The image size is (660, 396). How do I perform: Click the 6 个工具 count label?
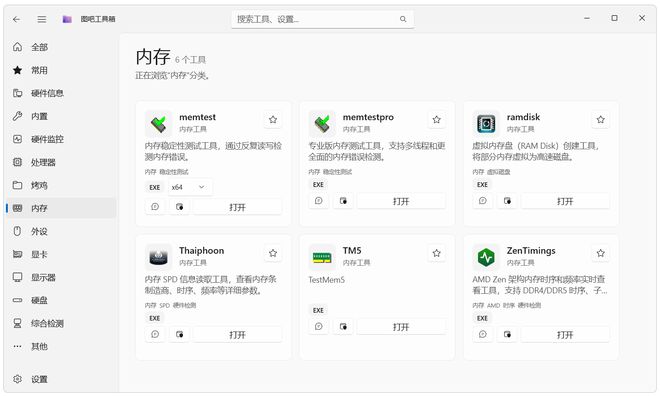190,60
